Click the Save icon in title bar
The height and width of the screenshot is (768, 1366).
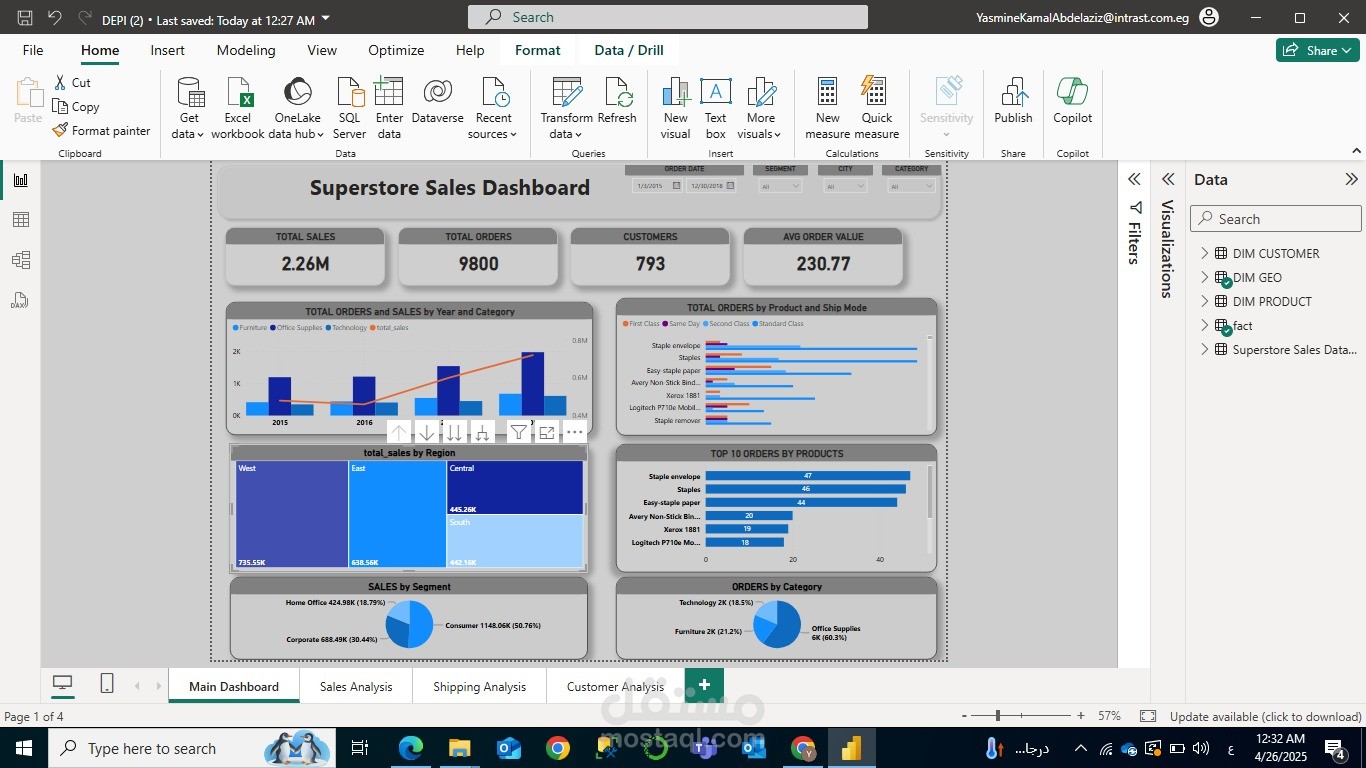coord(25,18)
